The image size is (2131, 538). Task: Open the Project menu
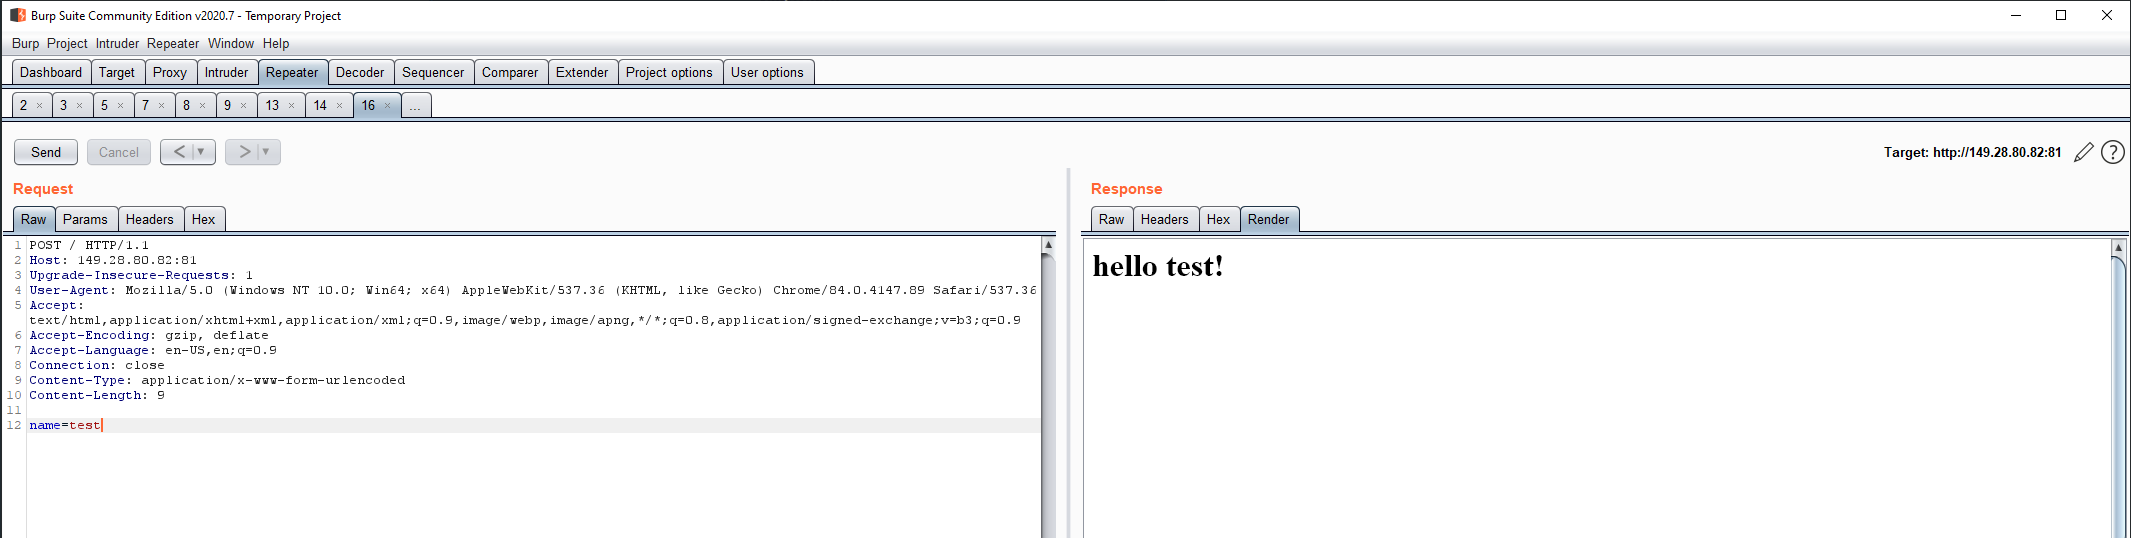67,43
